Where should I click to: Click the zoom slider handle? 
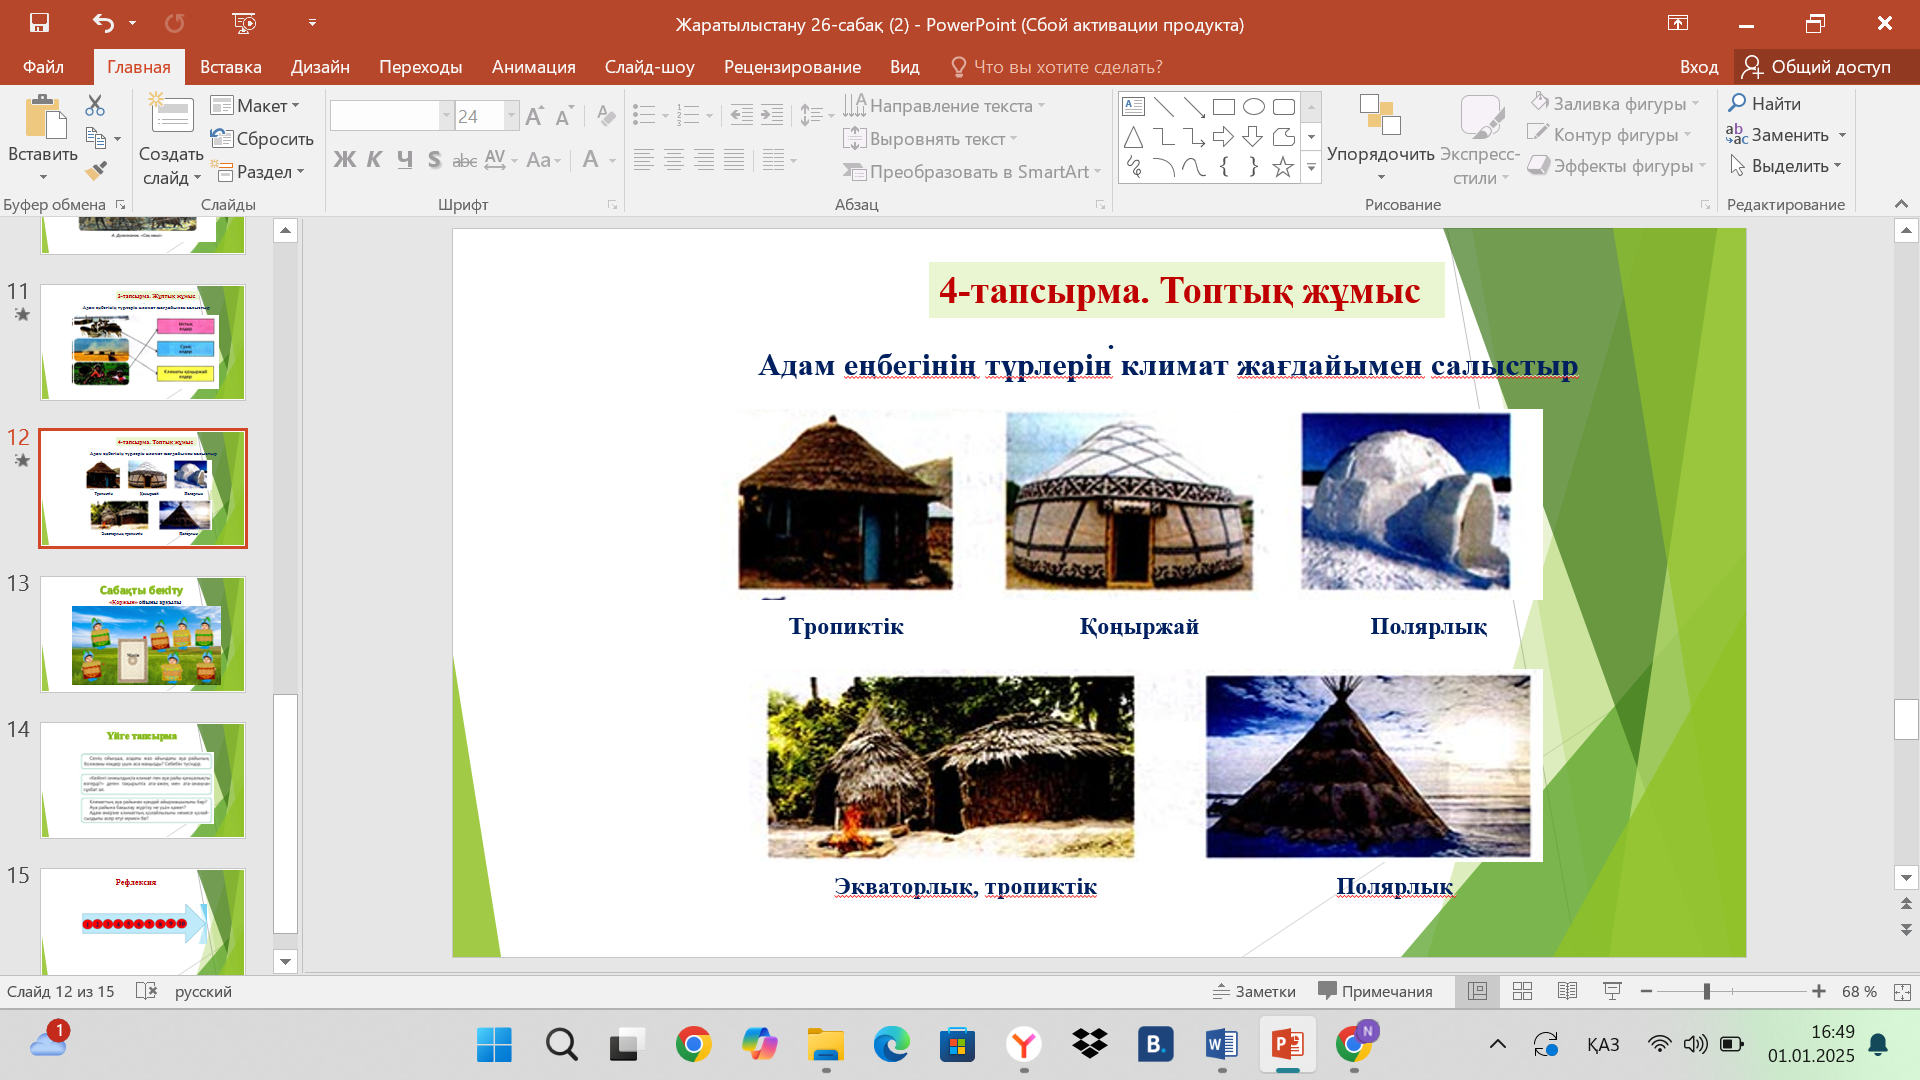click(1707, 991)
